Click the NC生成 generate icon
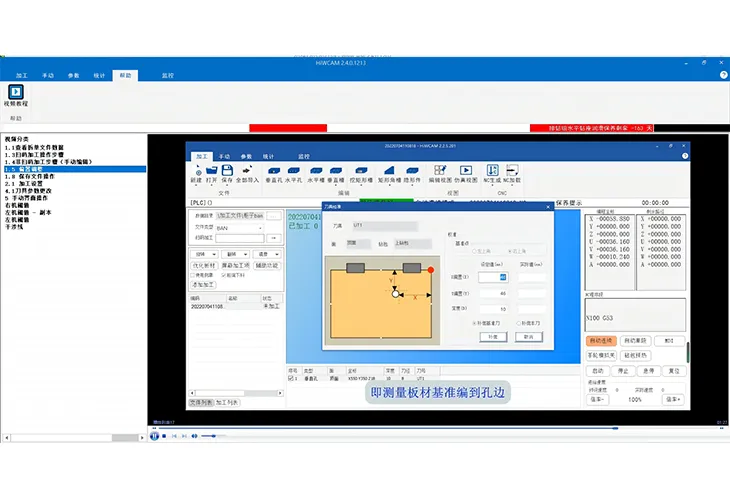This screenshot has height=500, width=730. pos(492,173)
